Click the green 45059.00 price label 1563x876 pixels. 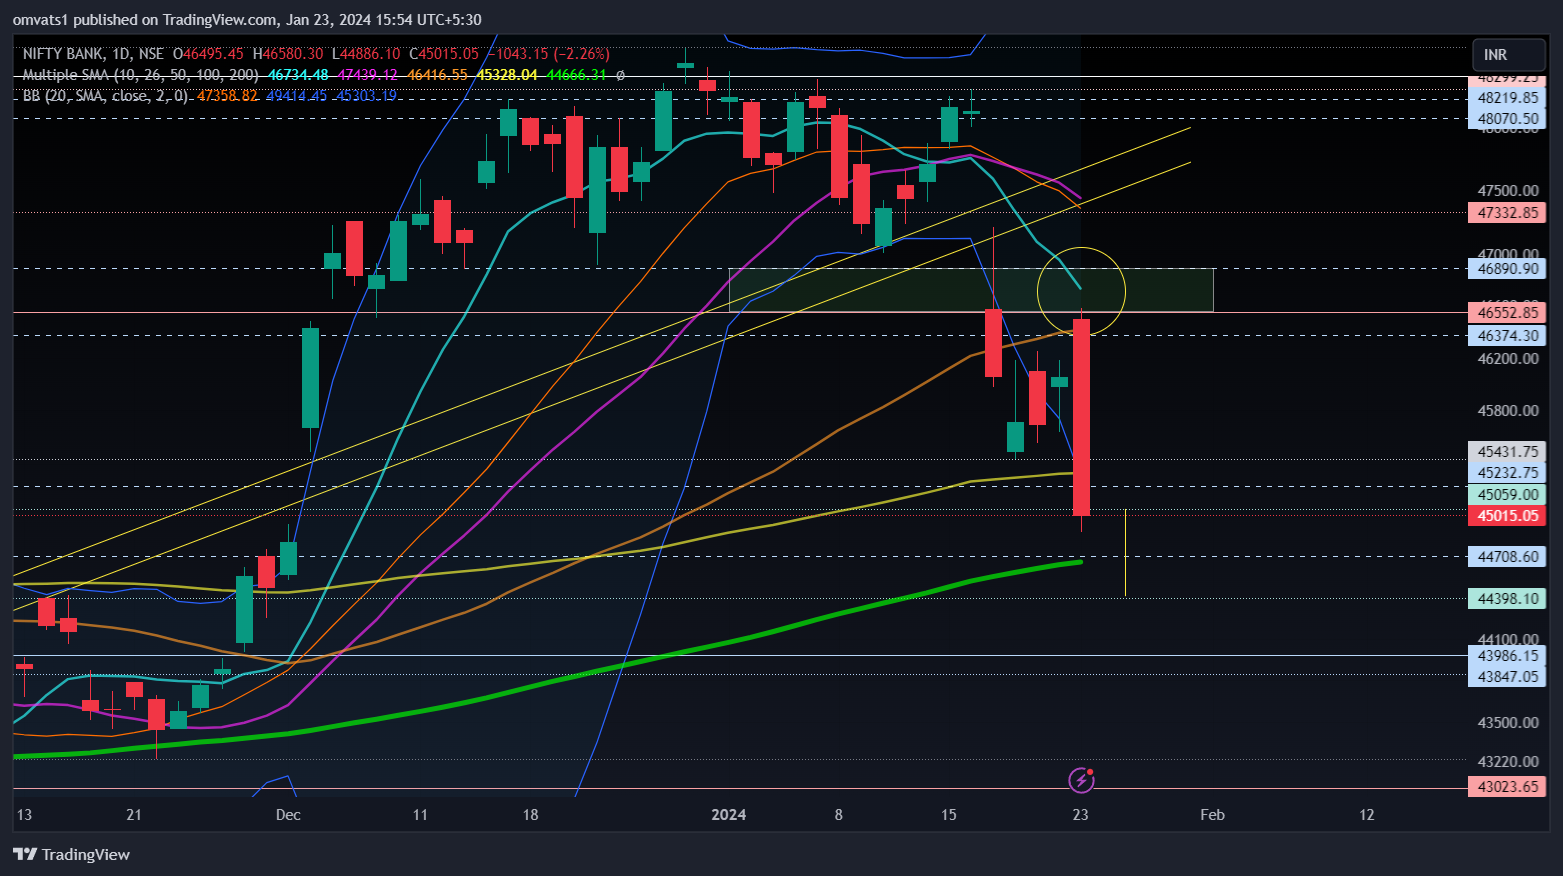tap(1507, 495)
